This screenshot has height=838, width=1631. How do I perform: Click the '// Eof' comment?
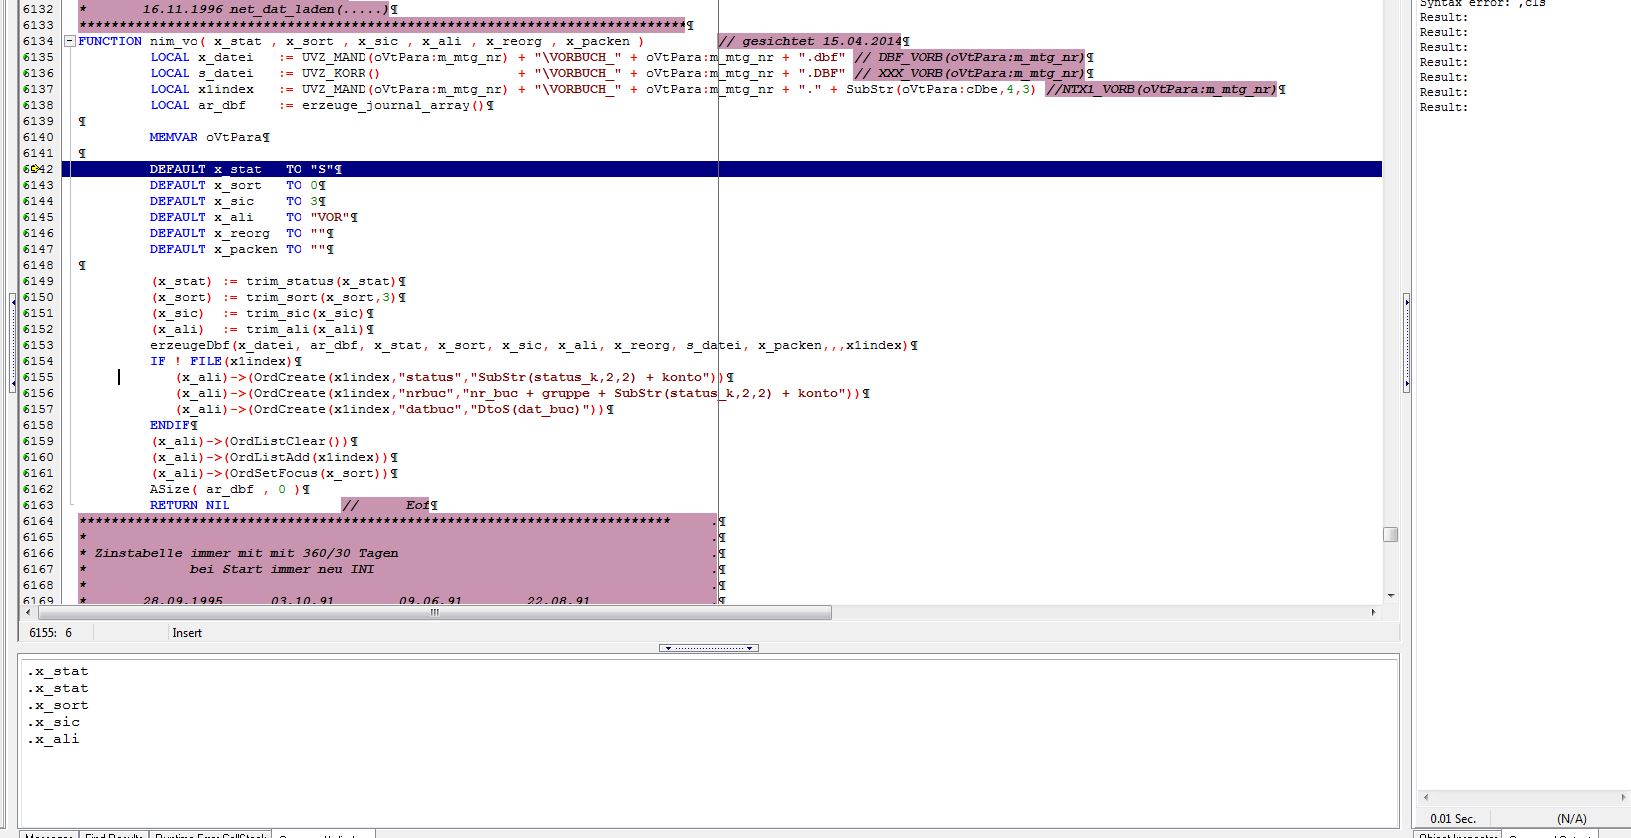click(x=385, y=505)
